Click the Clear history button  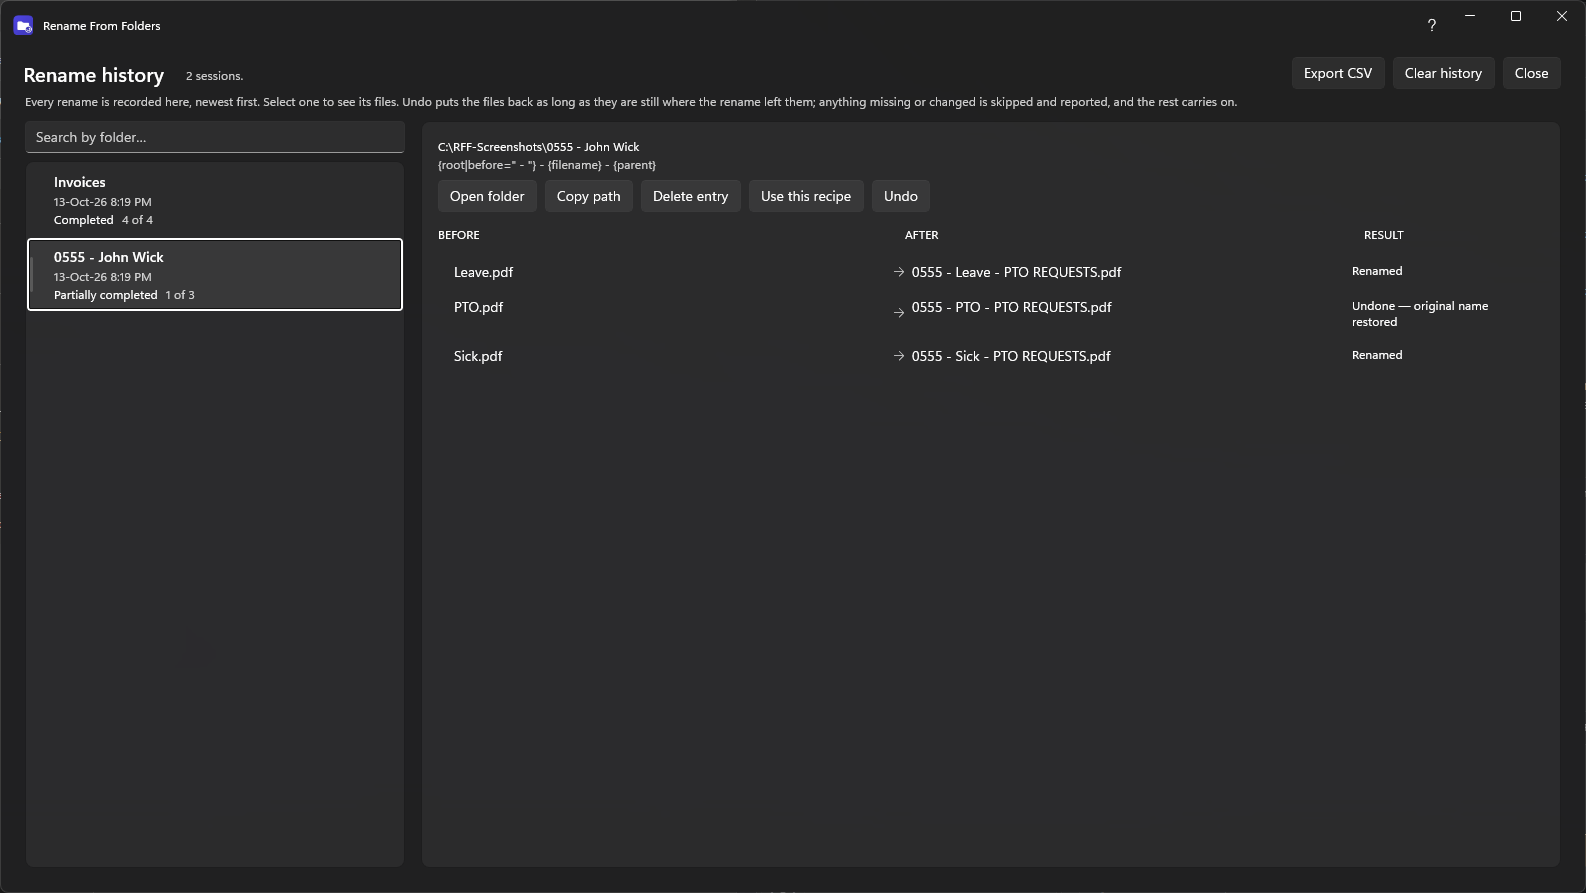pos(1443,73)
